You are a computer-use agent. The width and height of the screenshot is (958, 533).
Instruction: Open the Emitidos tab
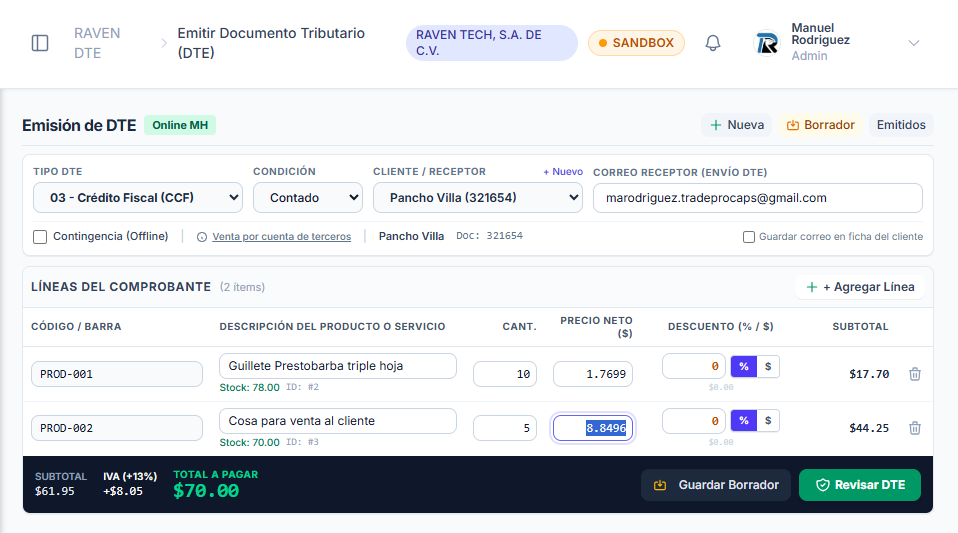click(x=901, y=125)
